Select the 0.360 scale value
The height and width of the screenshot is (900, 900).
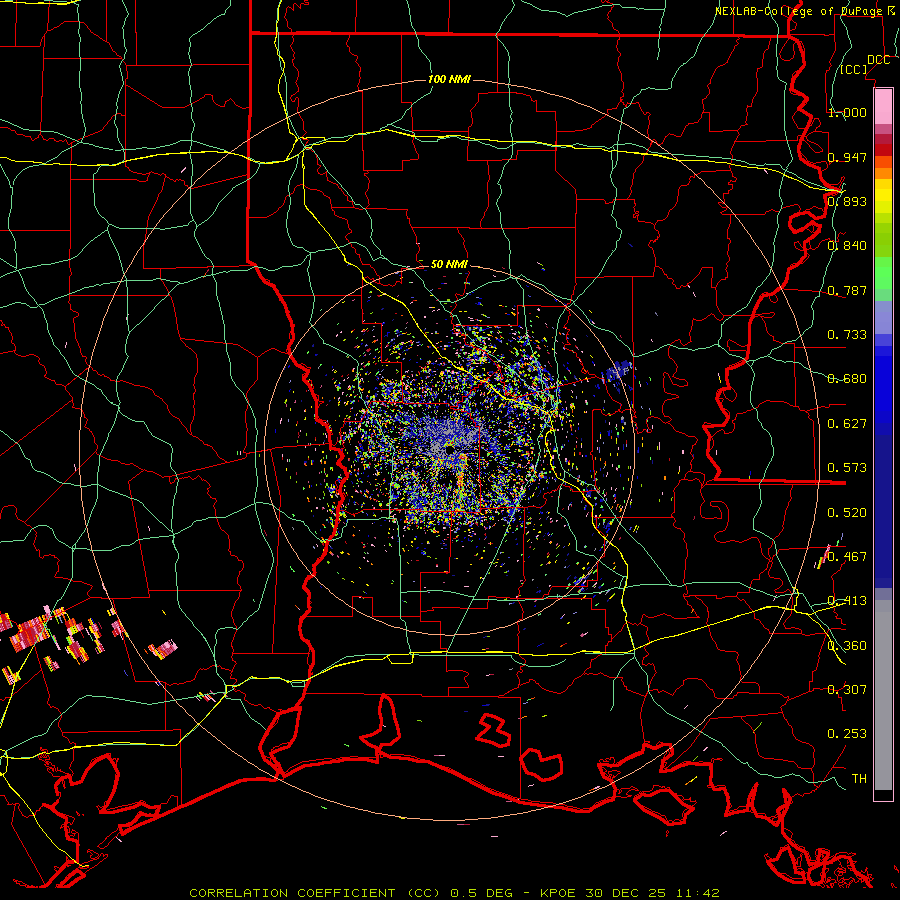click(x=847, y=645)
